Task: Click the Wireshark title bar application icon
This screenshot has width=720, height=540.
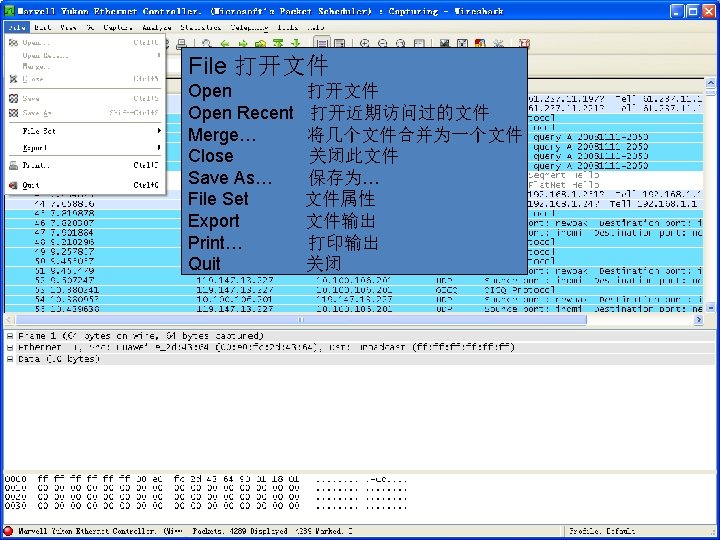Action: [9, 11]
